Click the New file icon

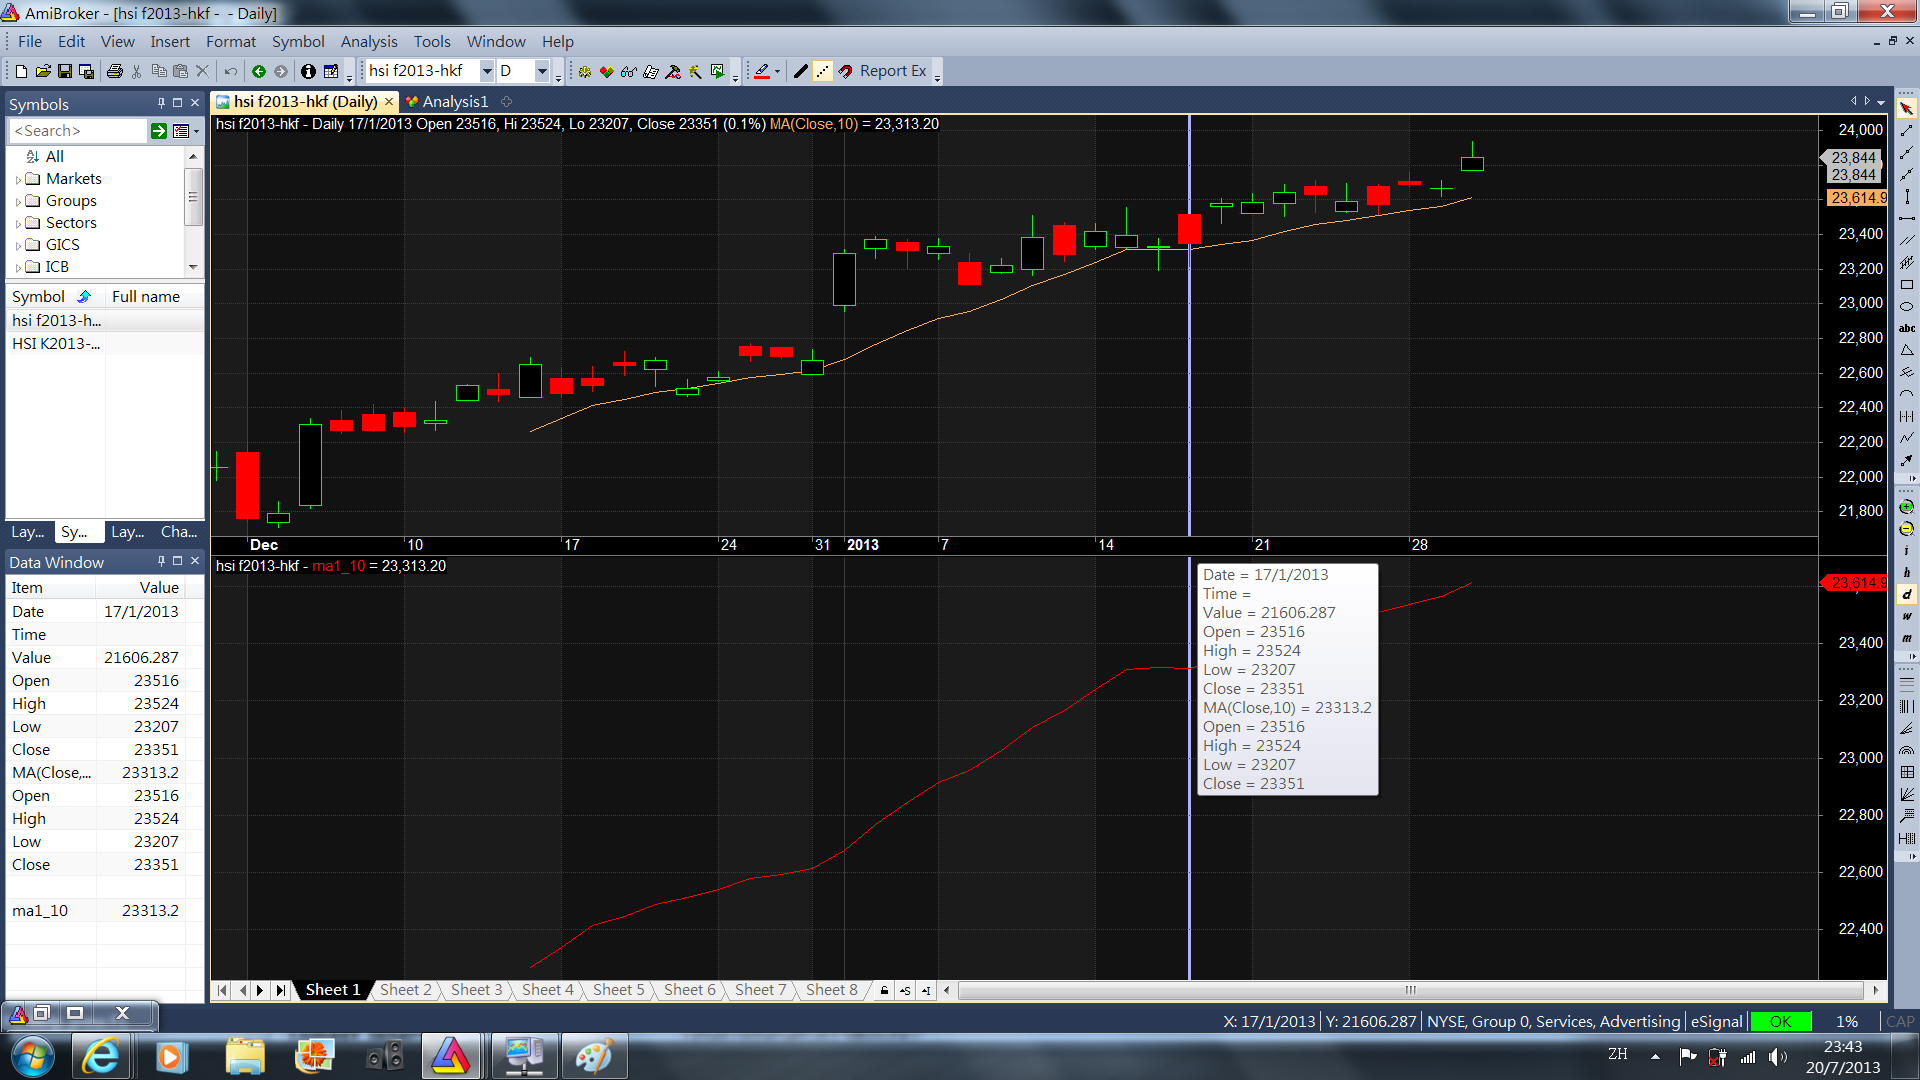(21, 71)
